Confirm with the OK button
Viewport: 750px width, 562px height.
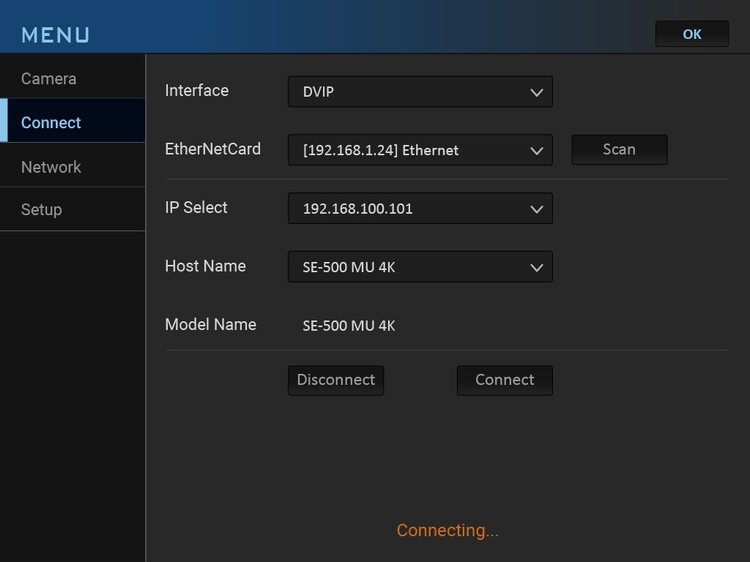692,34
